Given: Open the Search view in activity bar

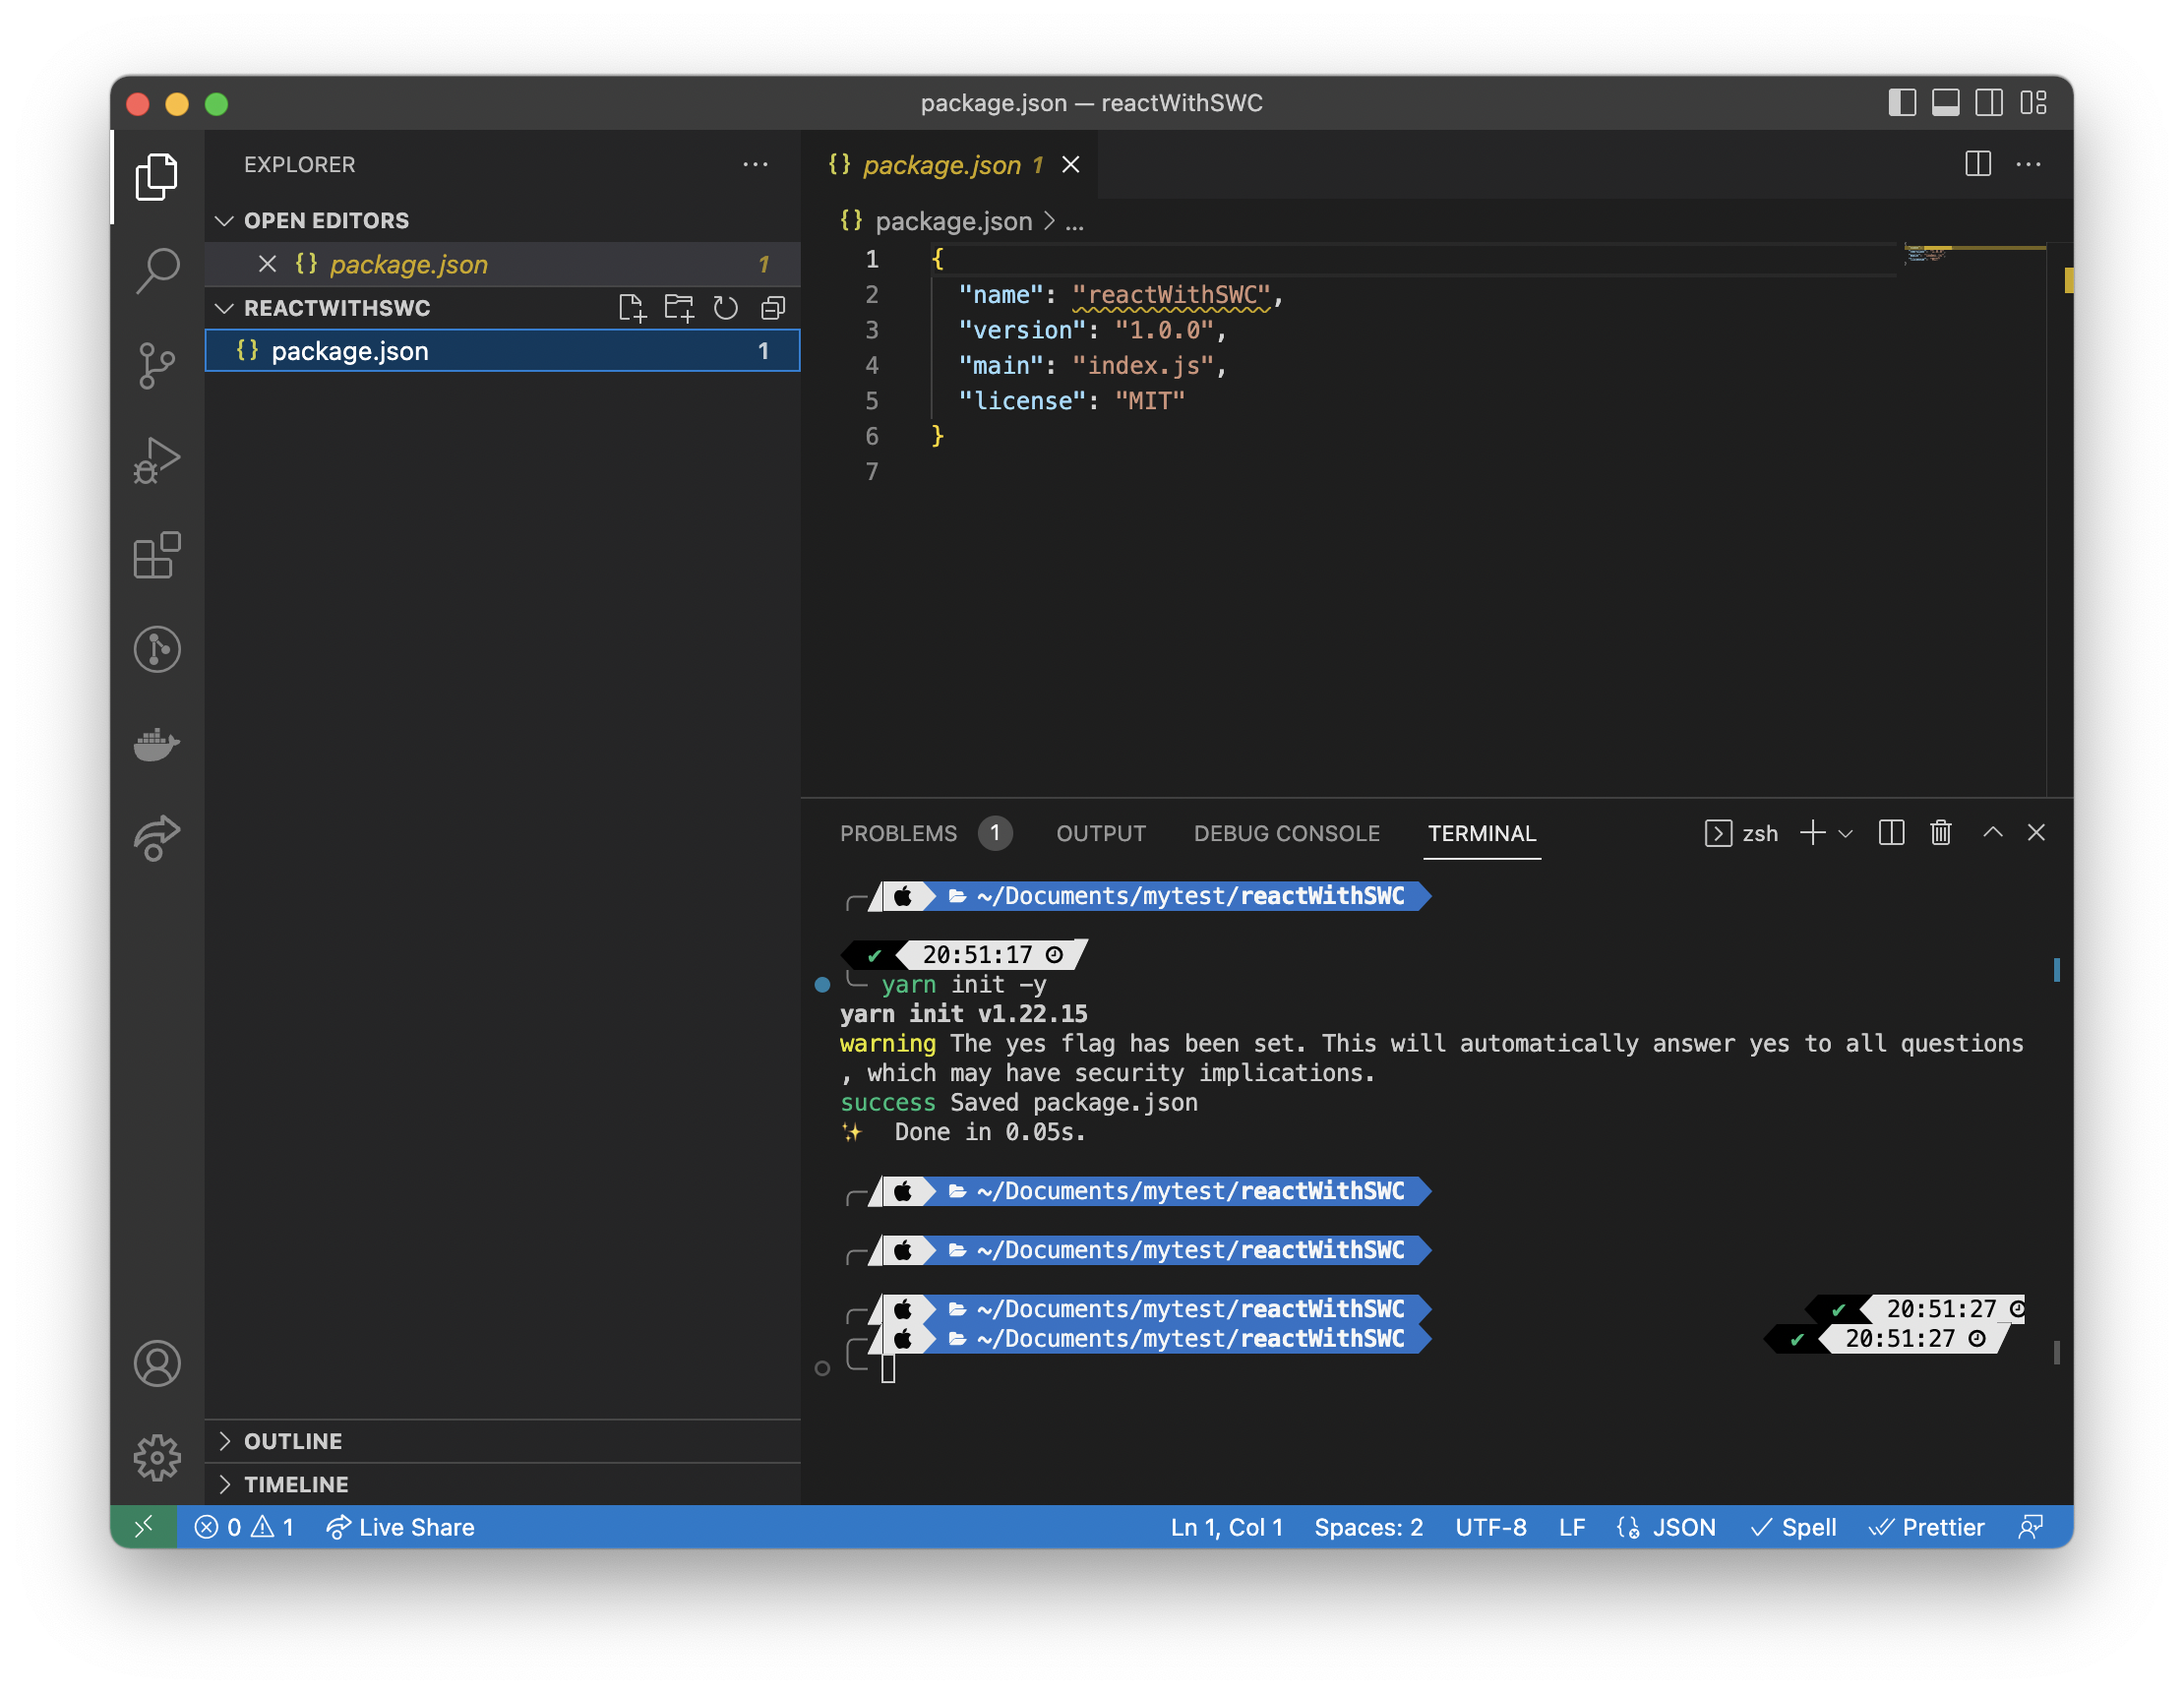Looking at the screenshot, I should [x=157, y=270].
